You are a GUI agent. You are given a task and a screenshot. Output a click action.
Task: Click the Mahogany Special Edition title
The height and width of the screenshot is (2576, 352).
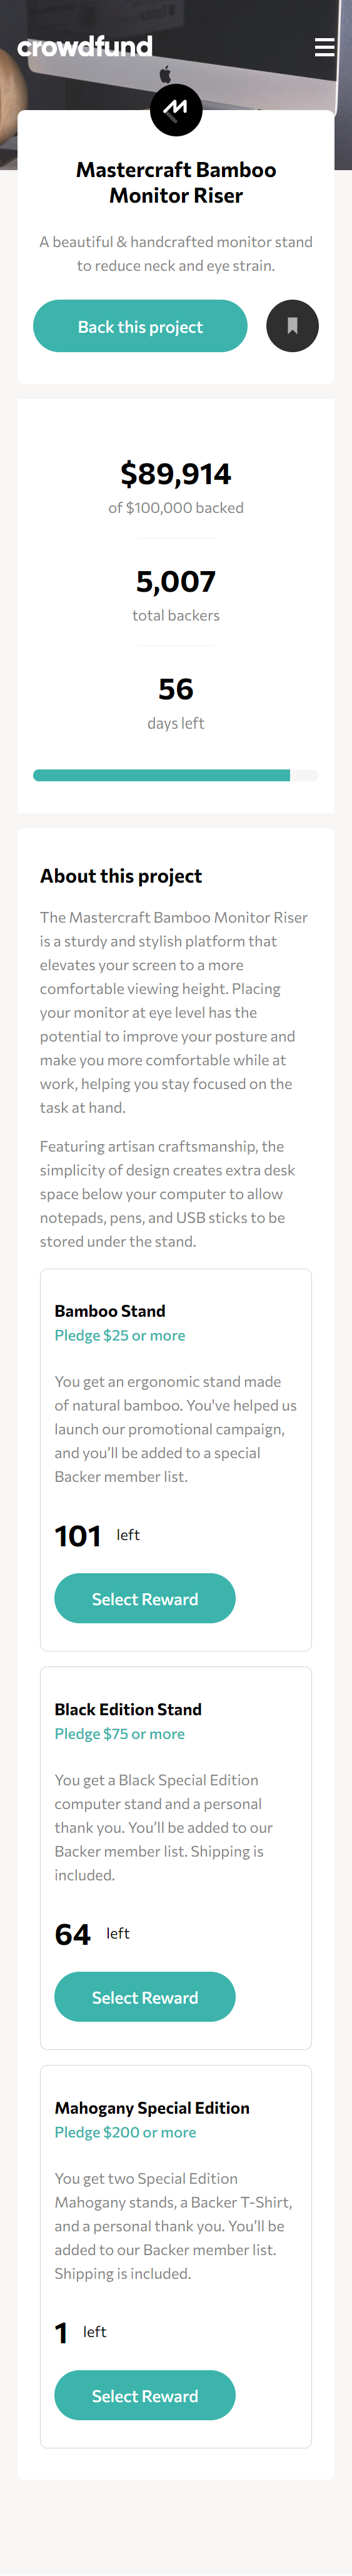pos(152,2106)
